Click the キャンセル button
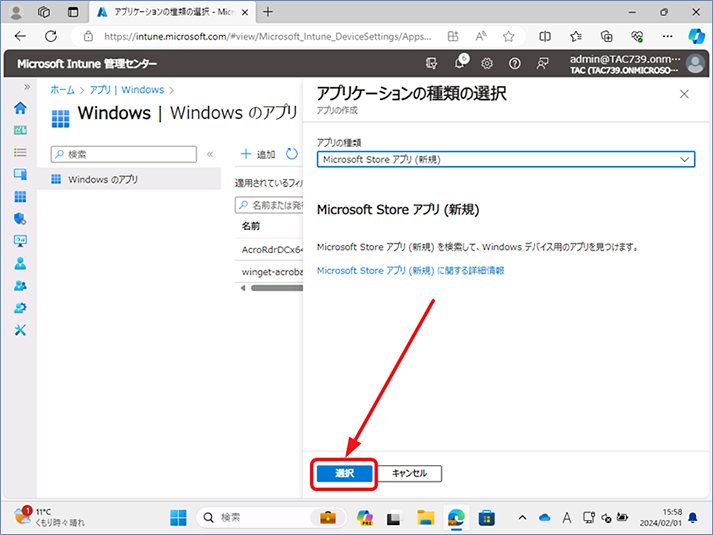 409,474
